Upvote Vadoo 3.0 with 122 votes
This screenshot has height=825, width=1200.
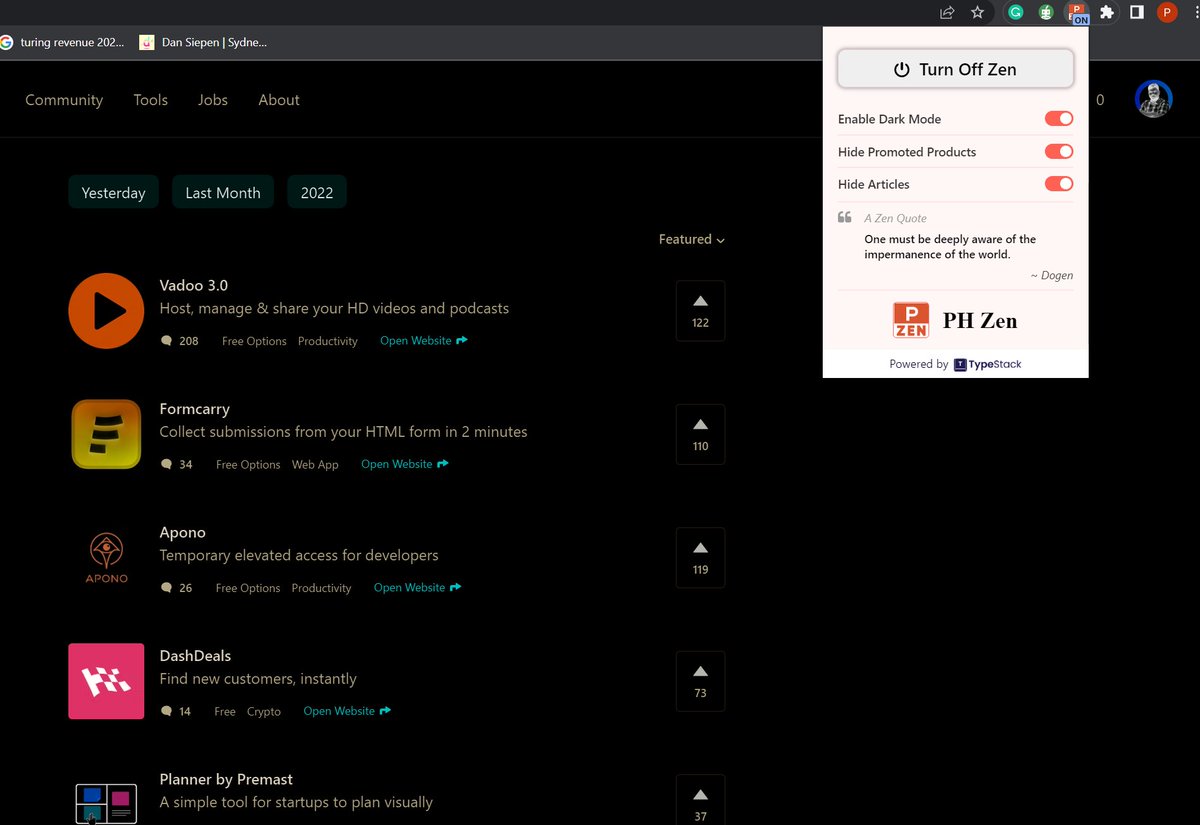[700, 311]
